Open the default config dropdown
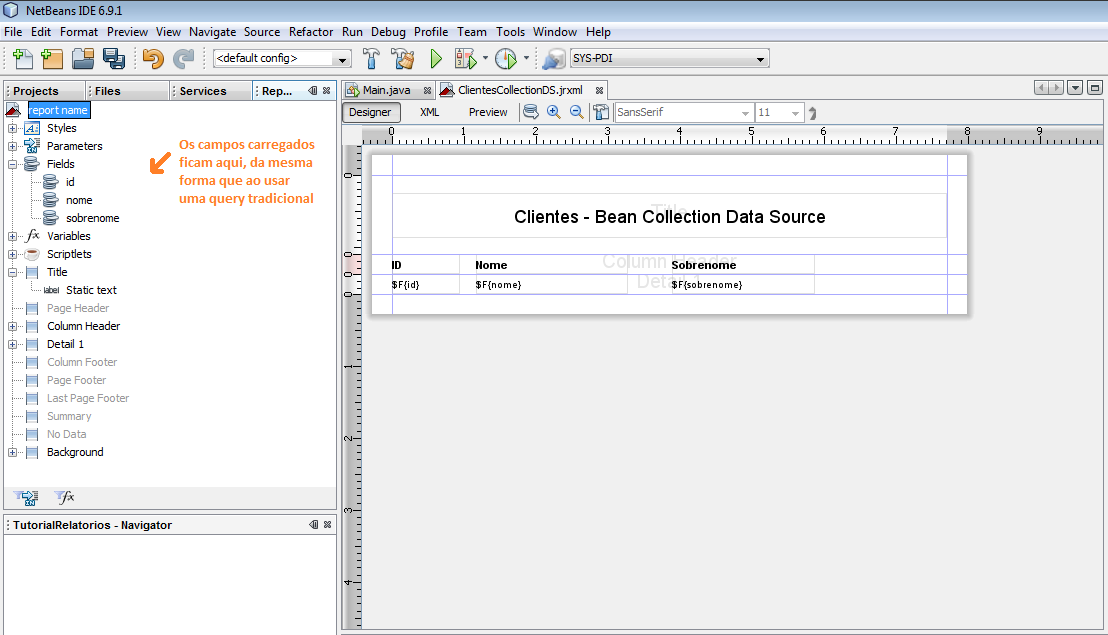1108x635 pixels. click(x=282, y=59)
